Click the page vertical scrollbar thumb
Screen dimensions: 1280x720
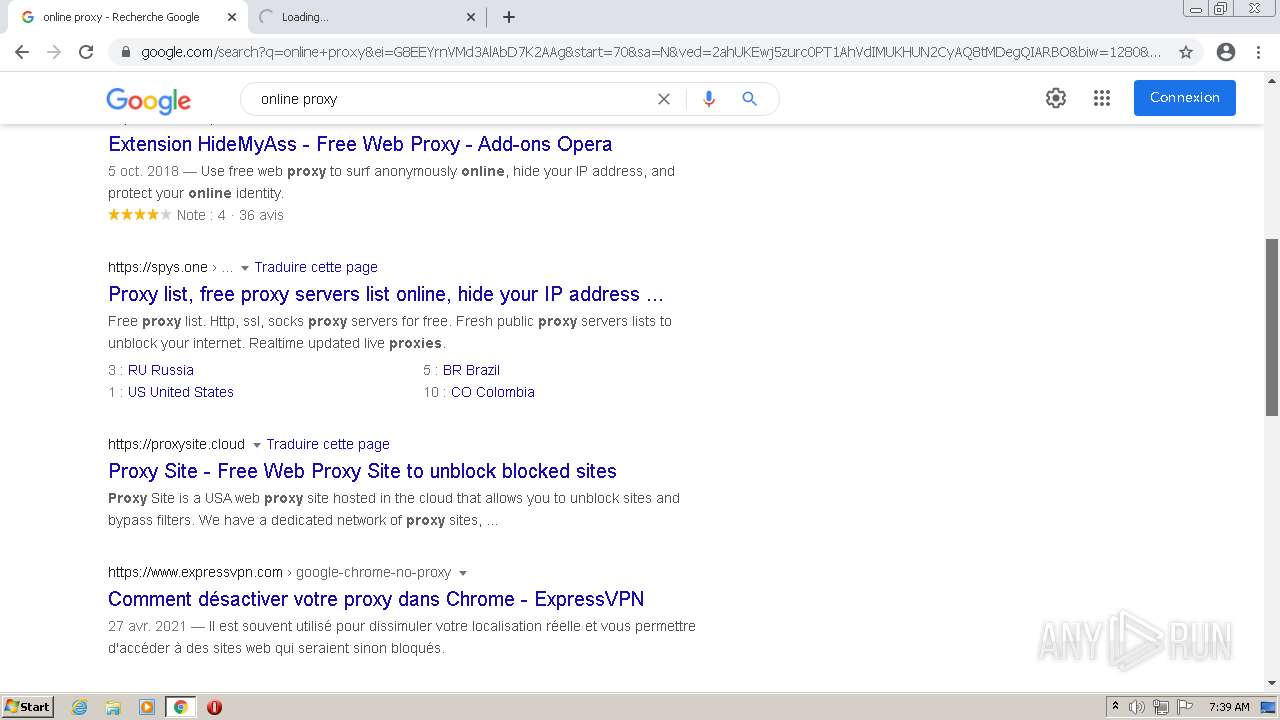pos(1272,327)
